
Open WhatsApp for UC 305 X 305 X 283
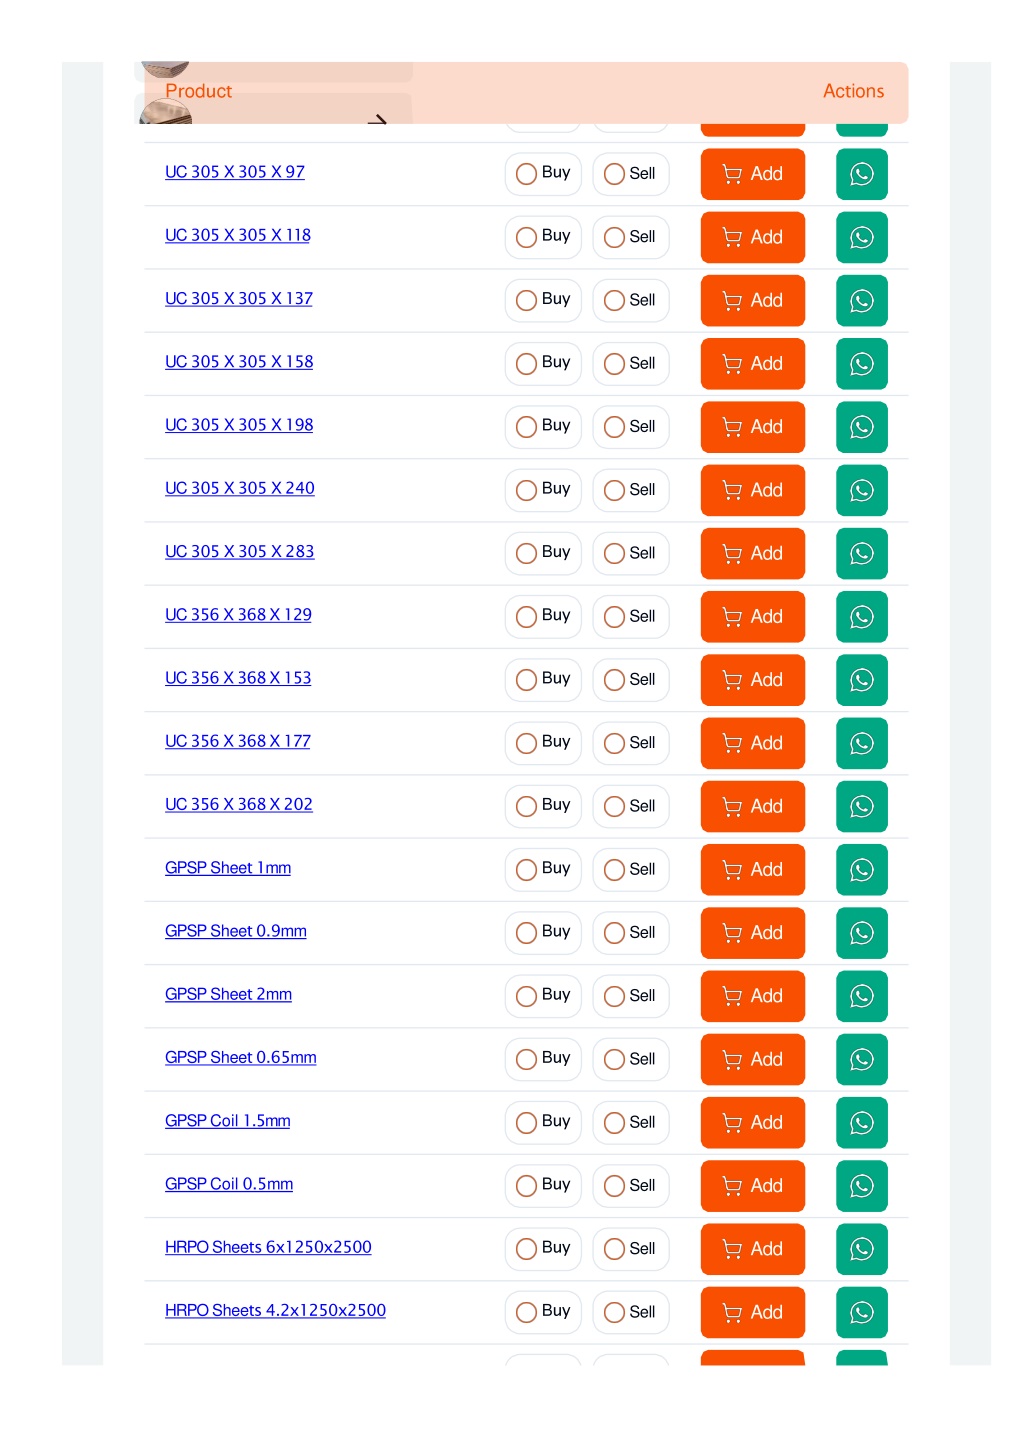(861, 554)
